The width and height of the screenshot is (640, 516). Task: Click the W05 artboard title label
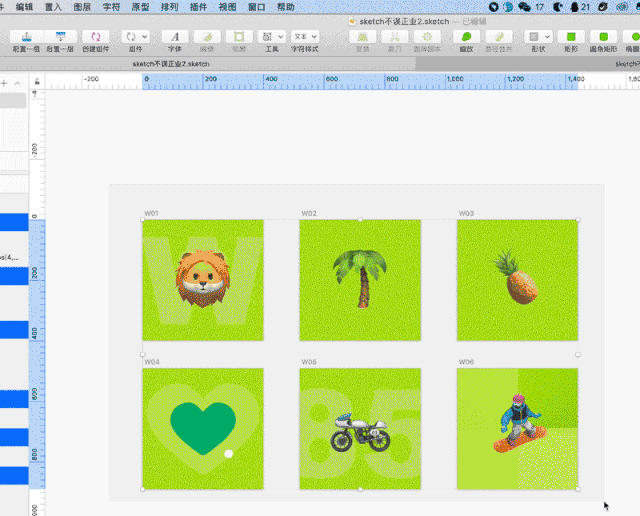(x=309, y=362)
